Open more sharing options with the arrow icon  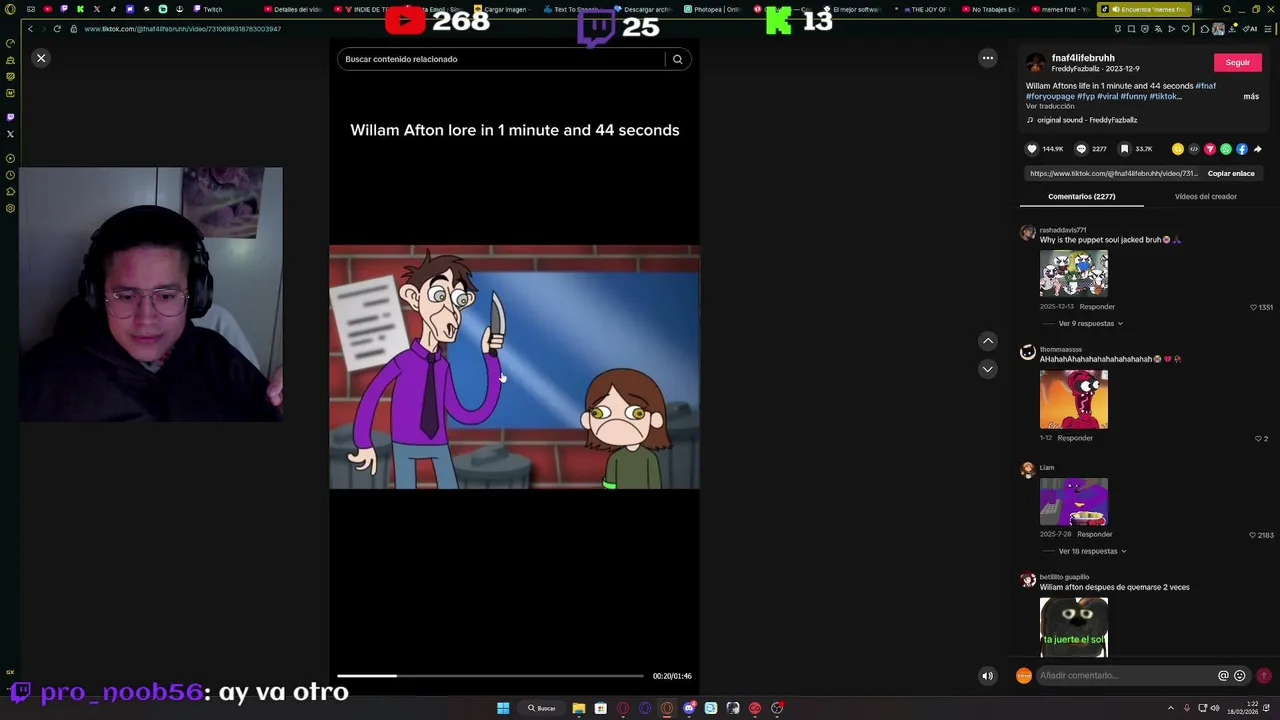pyautogui.click(x=1258, y=149)
